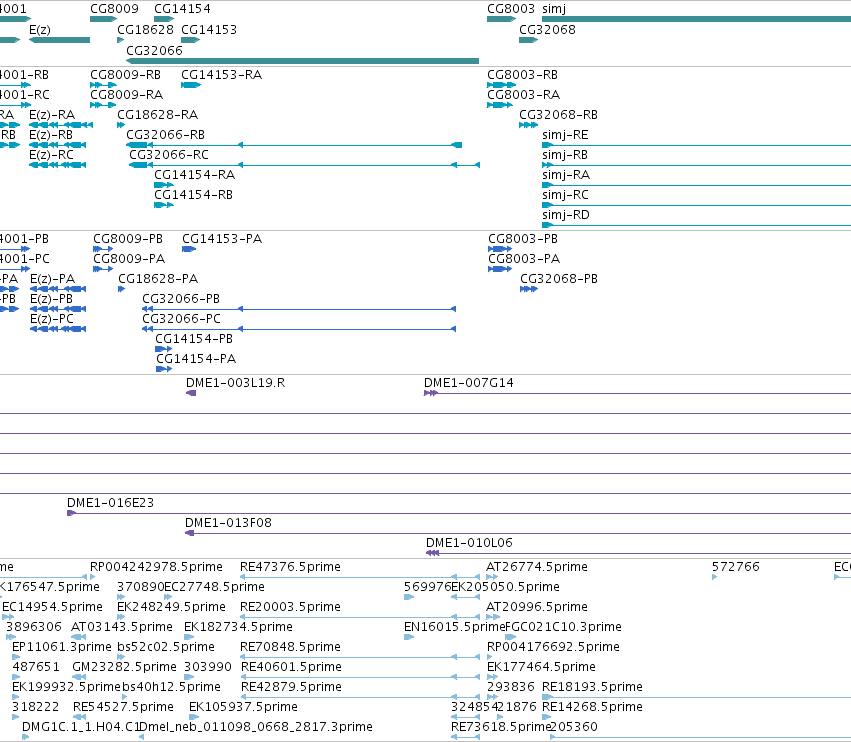Viewport: 851px width, 742px height.
Task: Click the CG14153 gene label
Action: pyautogui.click(x=209, y=29)
